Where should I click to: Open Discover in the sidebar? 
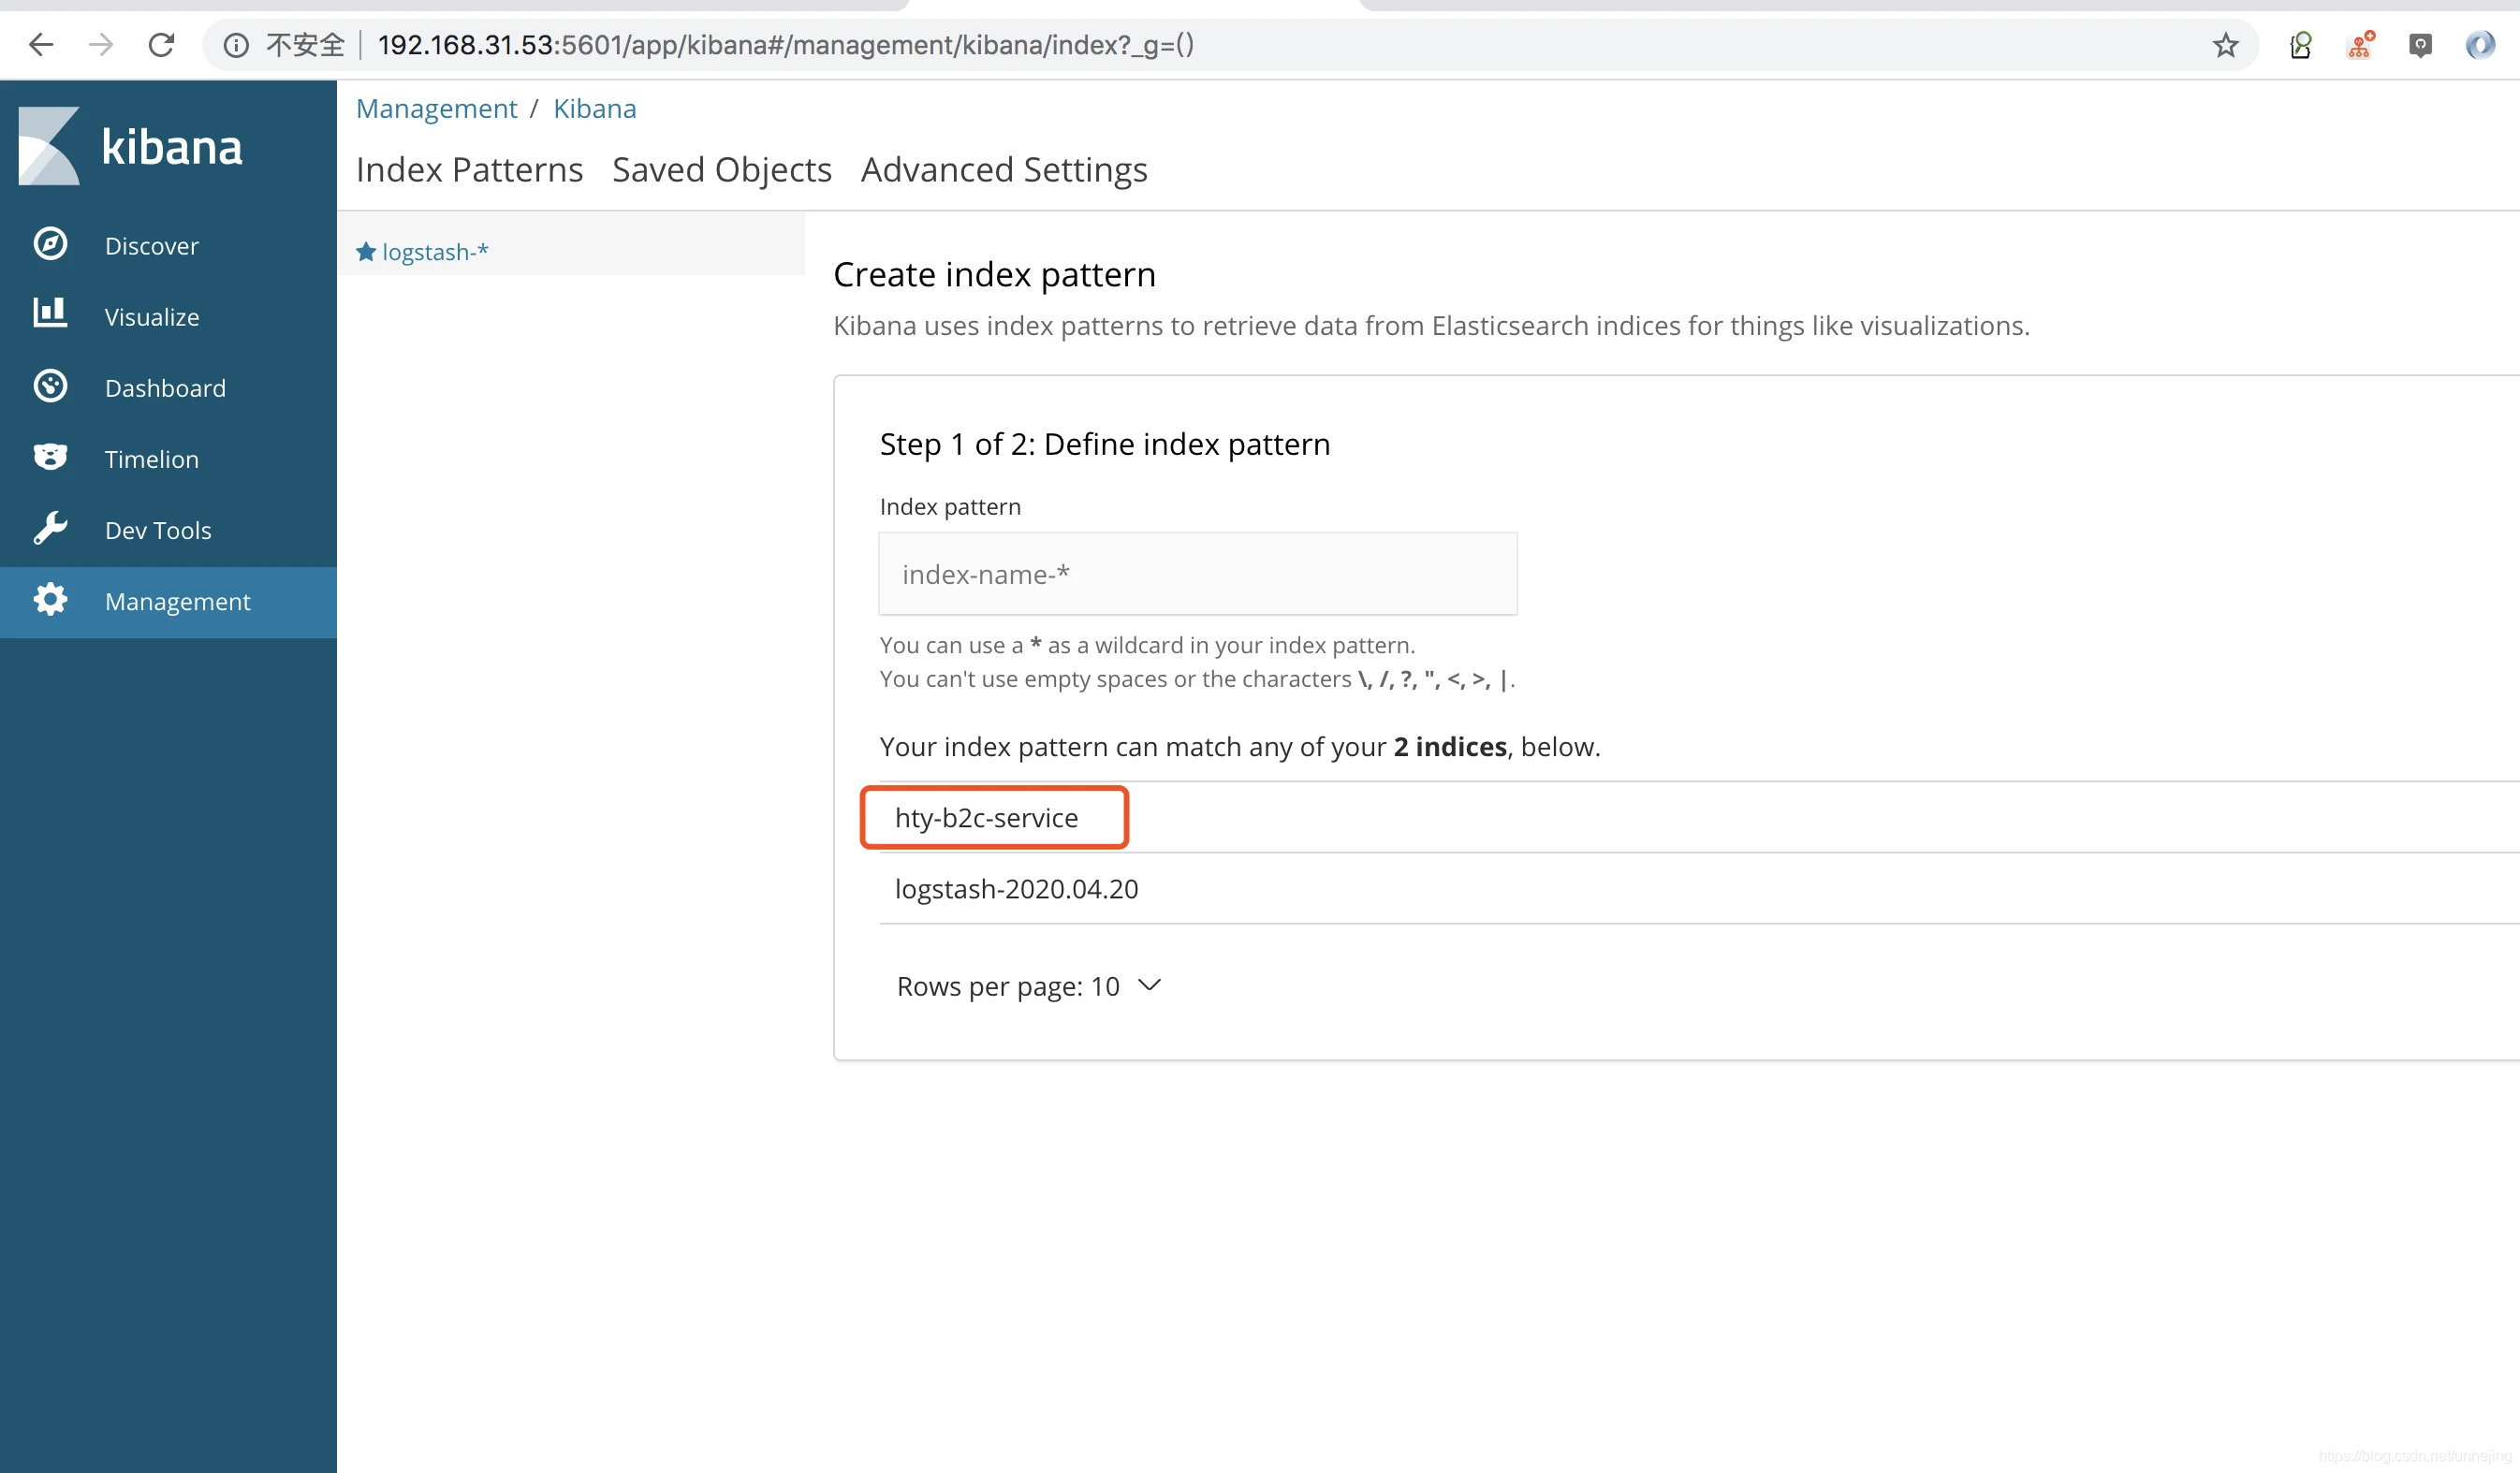pyautogui.click(x=168, y=245)
